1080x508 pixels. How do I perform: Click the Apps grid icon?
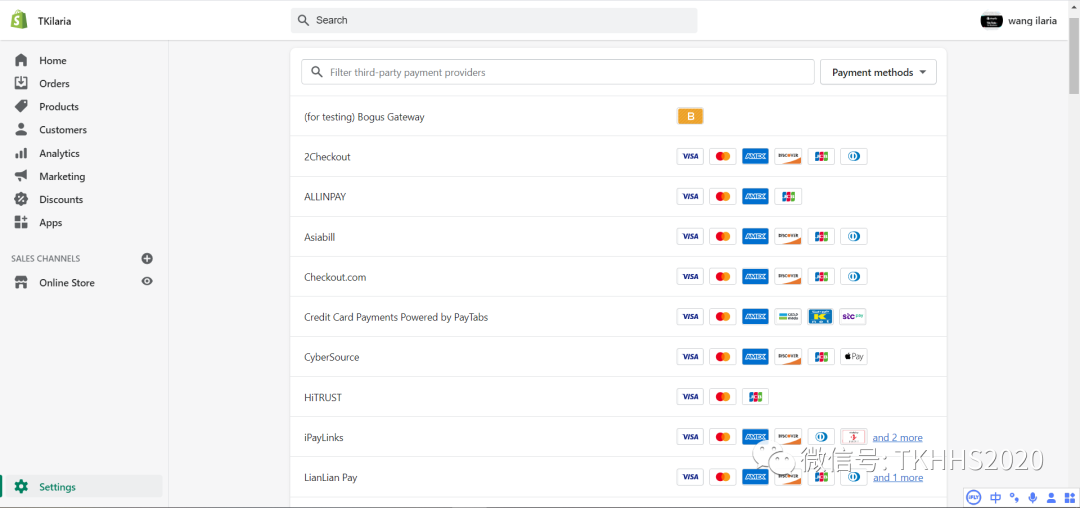tap(21, 222)
